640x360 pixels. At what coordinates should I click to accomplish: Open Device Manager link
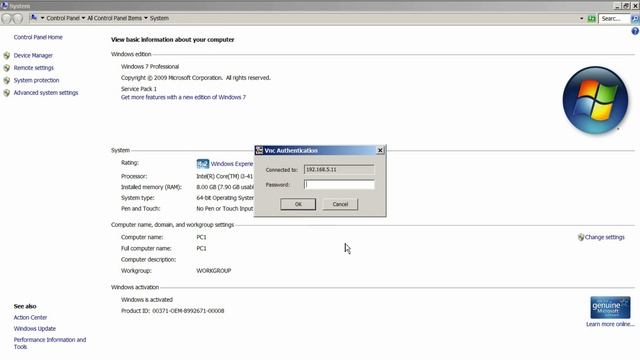click(x=33, y=56)
